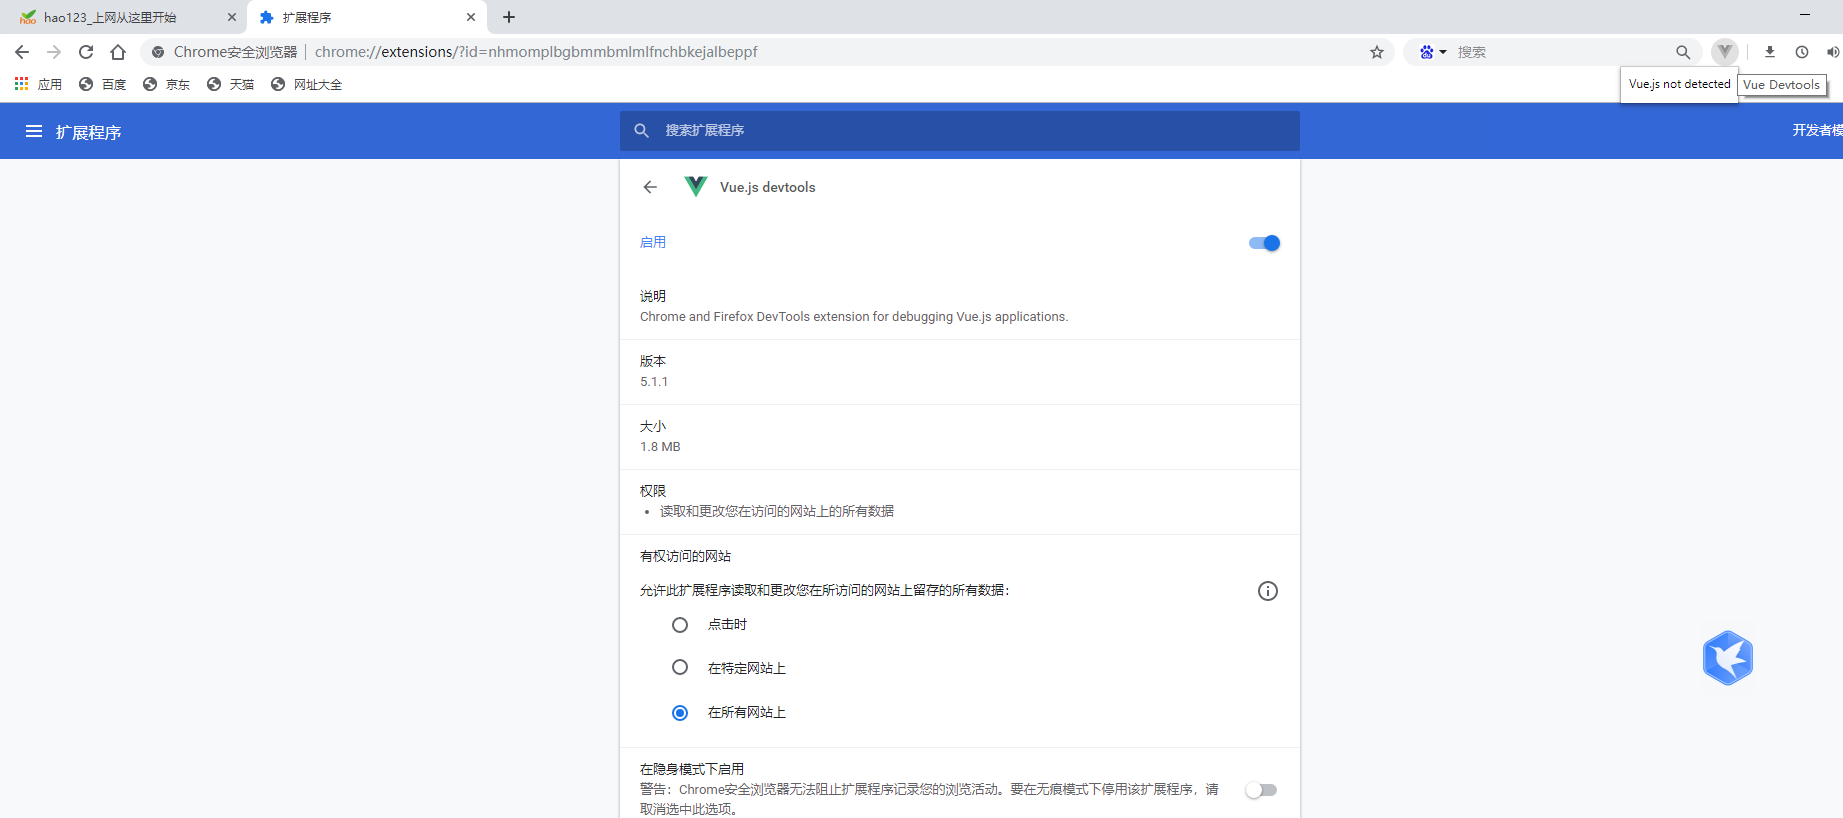The width and height of the screenshot is (1843, 818).
Task: Click the site access info icon
Action: pyautogui.click(x=1268, y=591)
